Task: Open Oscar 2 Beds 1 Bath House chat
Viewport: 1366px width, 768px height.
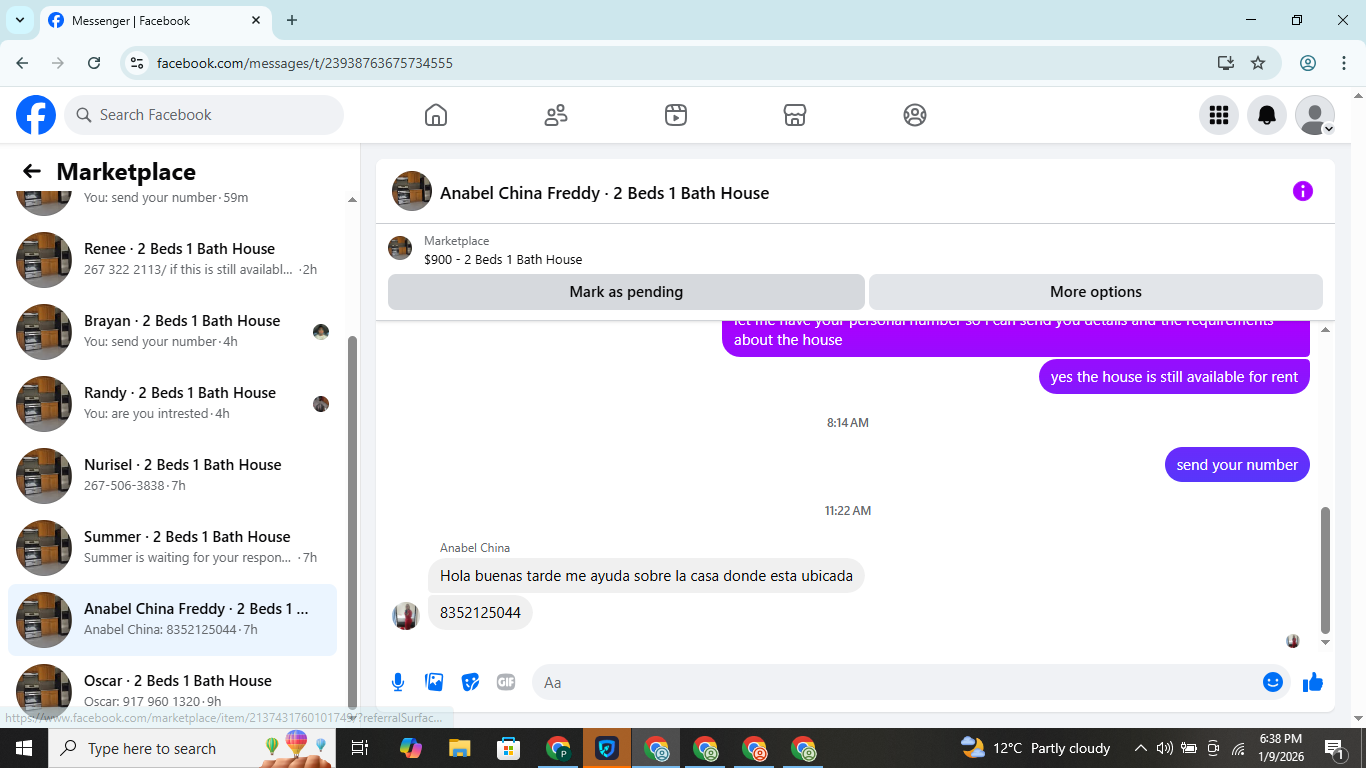Action: point(172,692)
